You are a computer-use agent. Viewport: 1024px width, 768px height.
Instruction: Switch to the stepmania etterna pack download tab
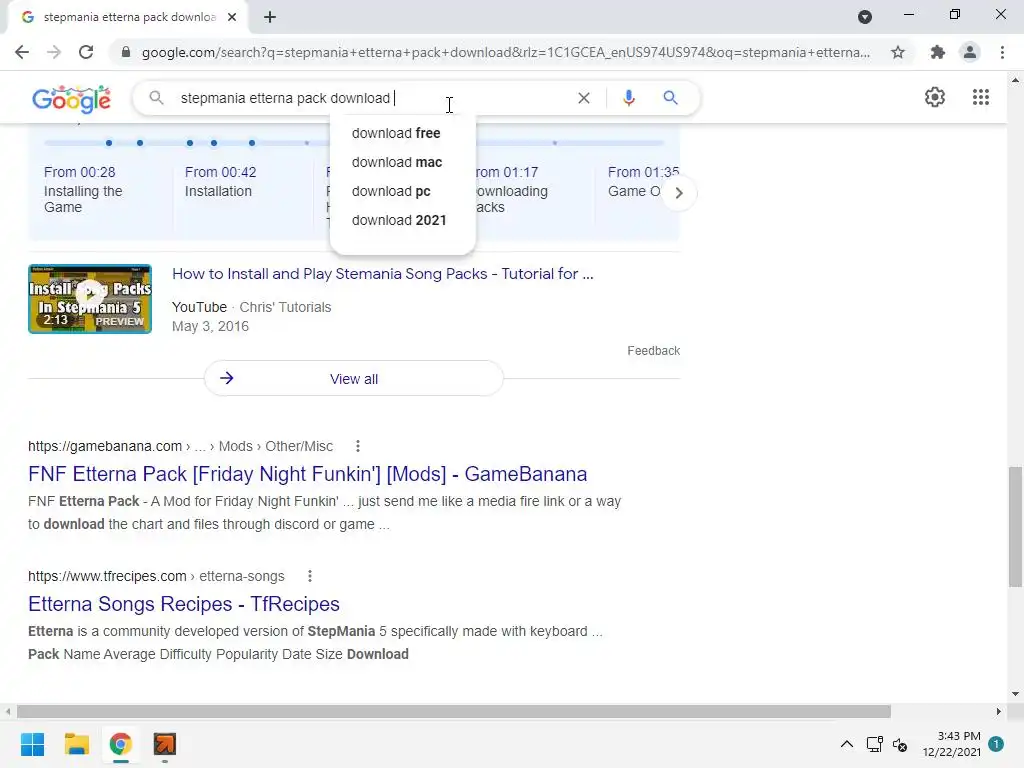(x=129, y=17)
